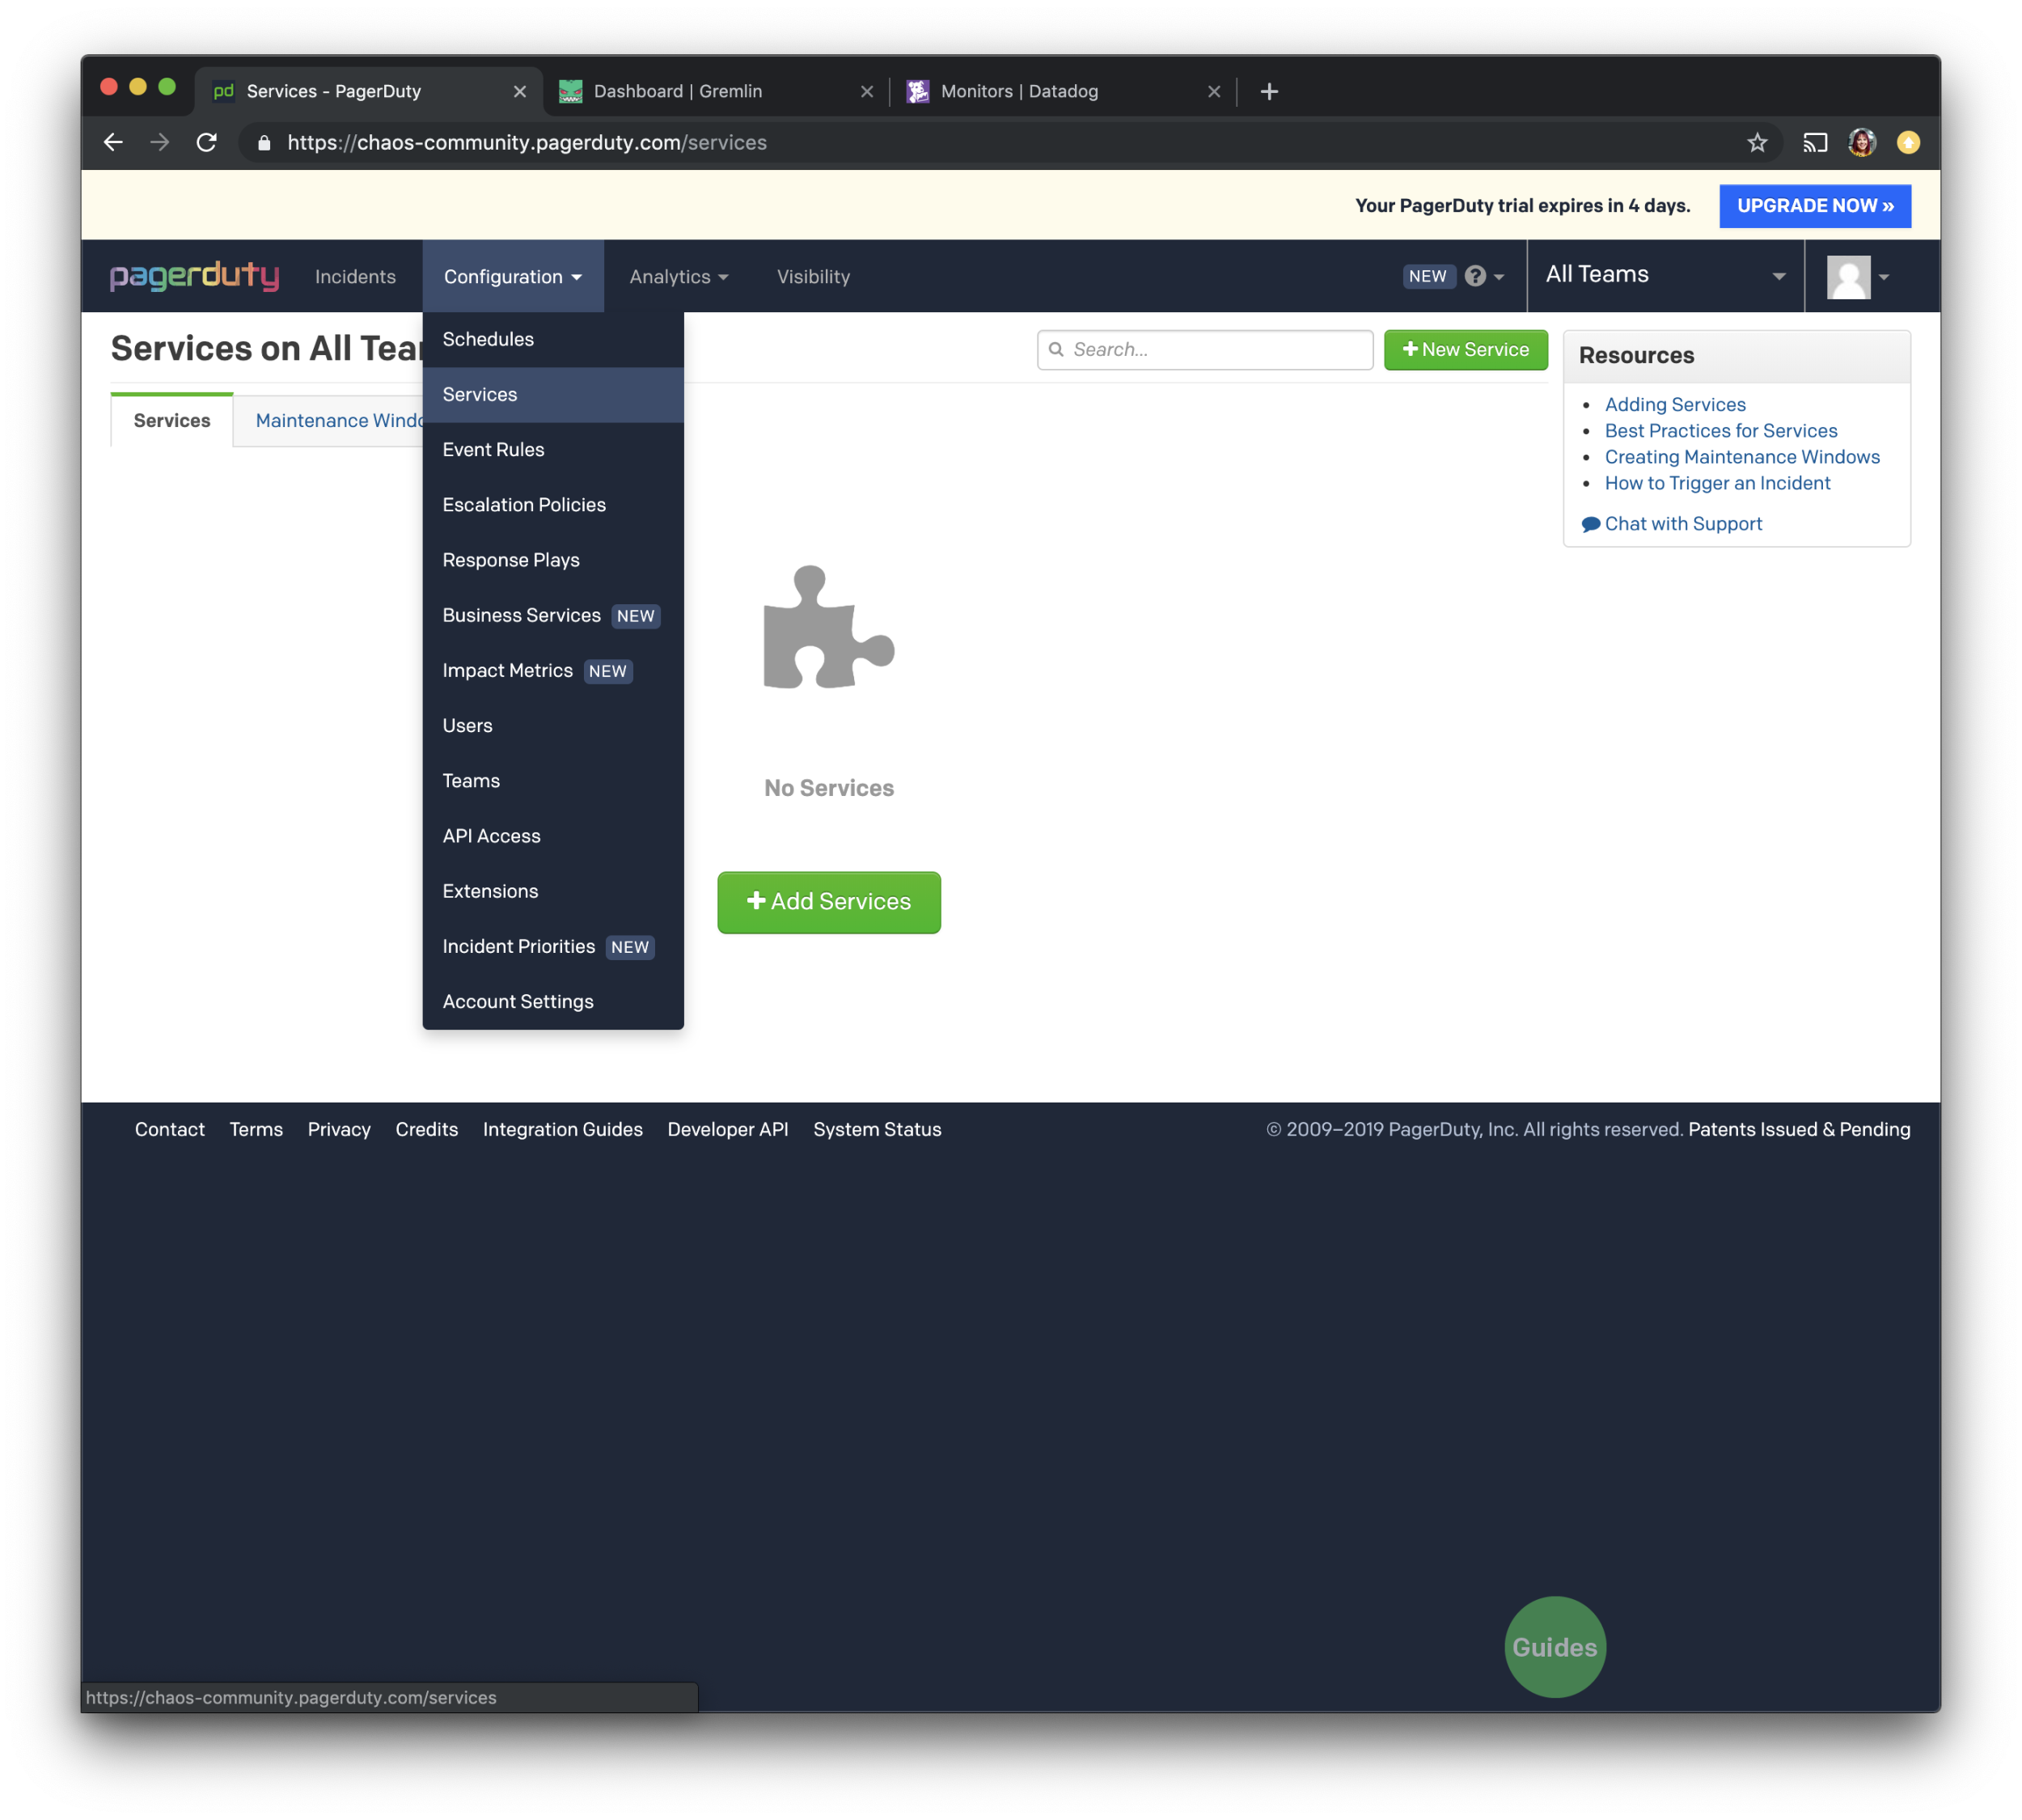Switch to Dashboard | Gremlin browser tab
Screen dimensions: 2022x1820
[x=716, y=92]
